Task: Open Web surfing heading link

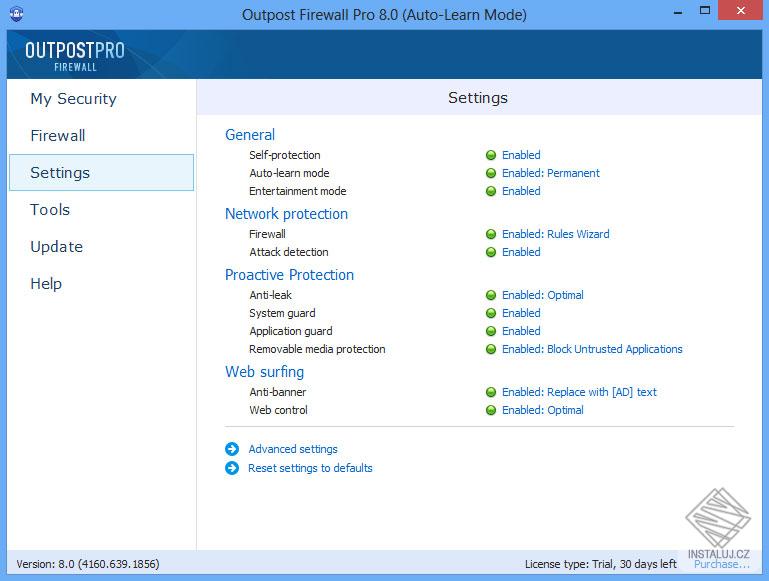Action: [264, 372]
